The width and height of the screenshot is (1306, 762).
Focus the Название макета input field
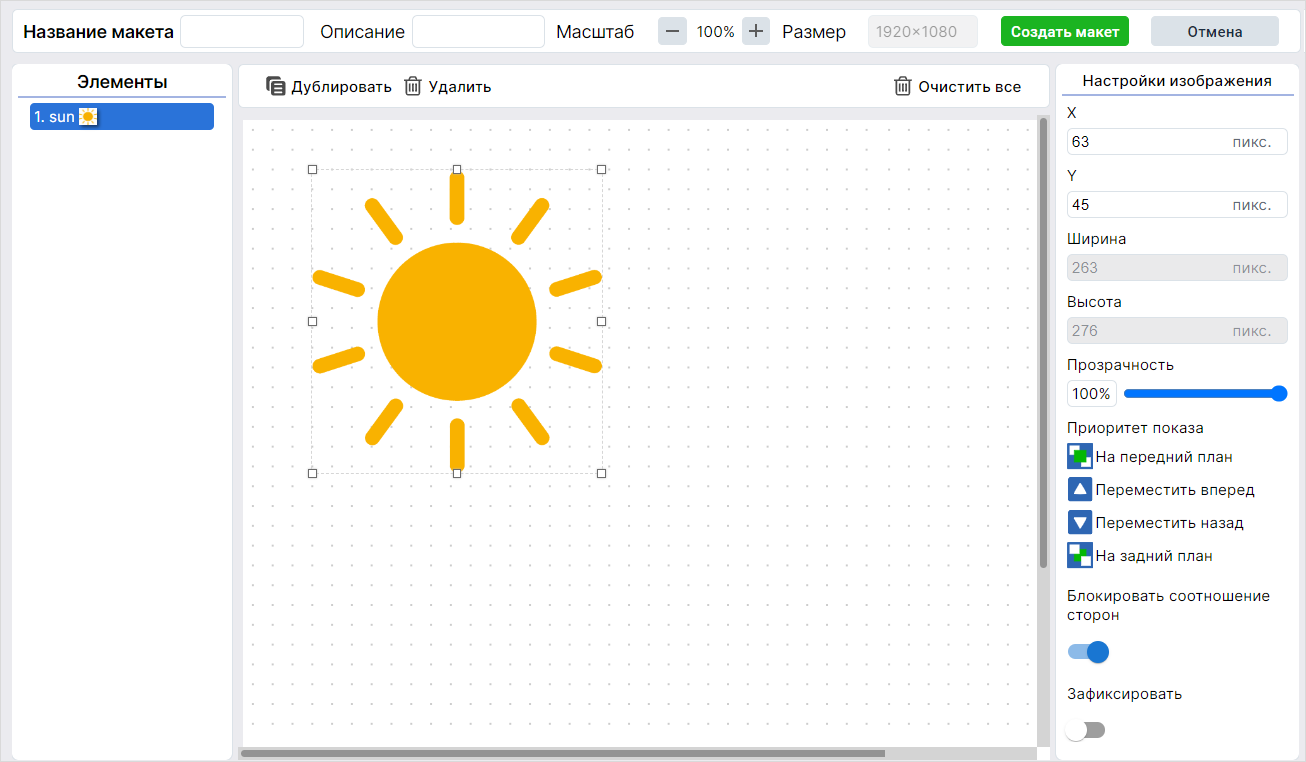242,32
